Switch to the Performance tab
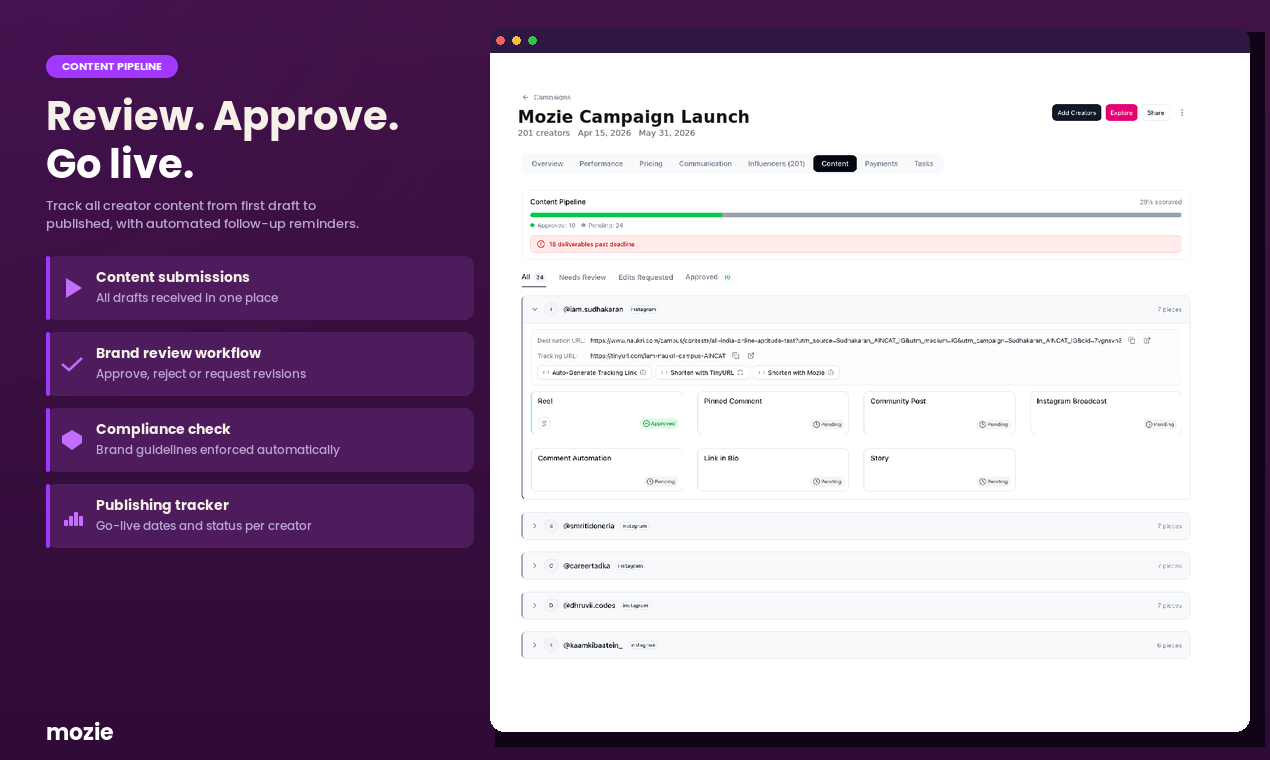The width and height of the screenshot is (1270, 760). [601, 164]
